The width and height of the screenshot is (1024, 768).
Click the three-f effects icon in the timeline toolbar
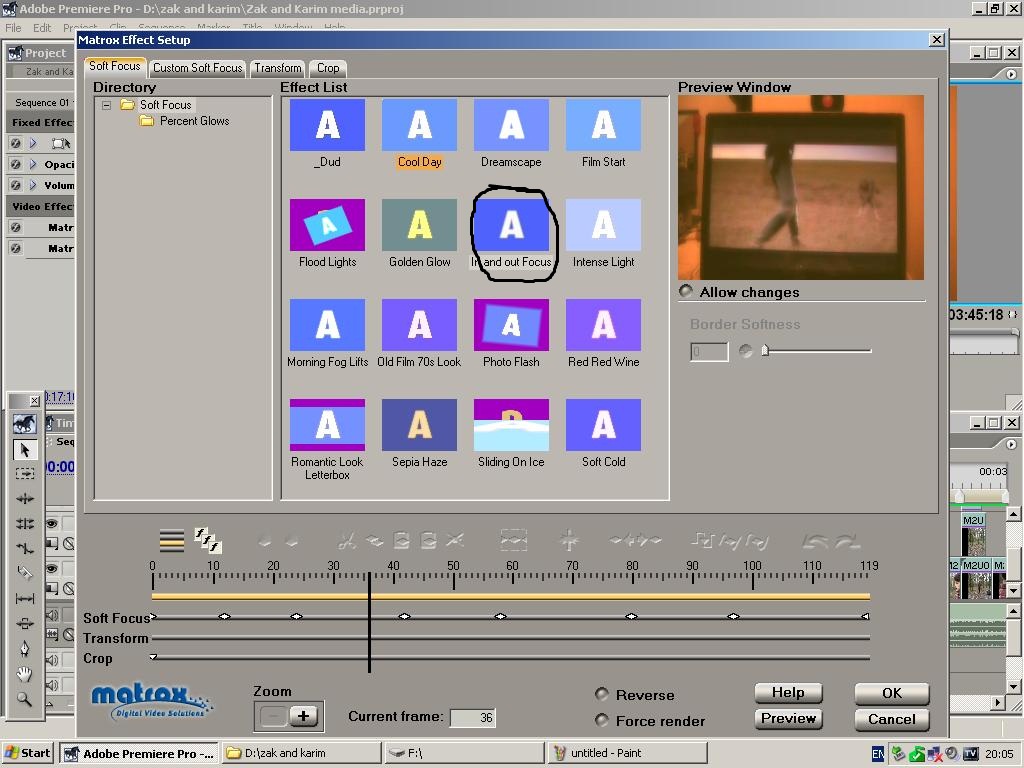[208, 540]
